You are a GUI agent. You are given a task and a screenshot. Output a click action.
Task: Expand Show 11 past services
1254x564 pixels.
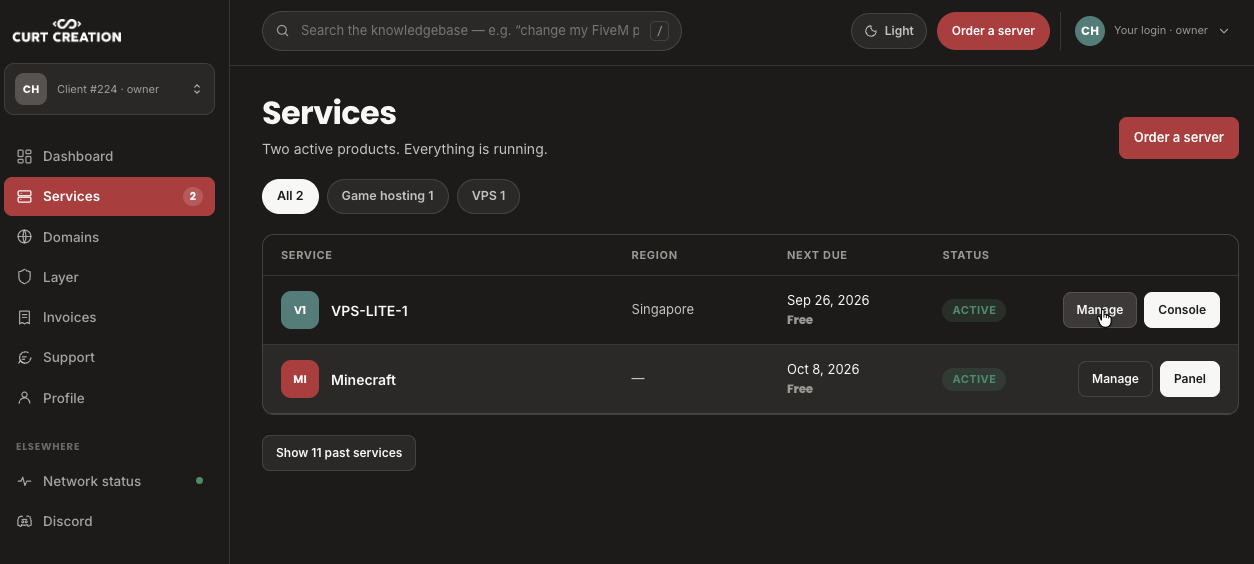(x=339, y=453)
